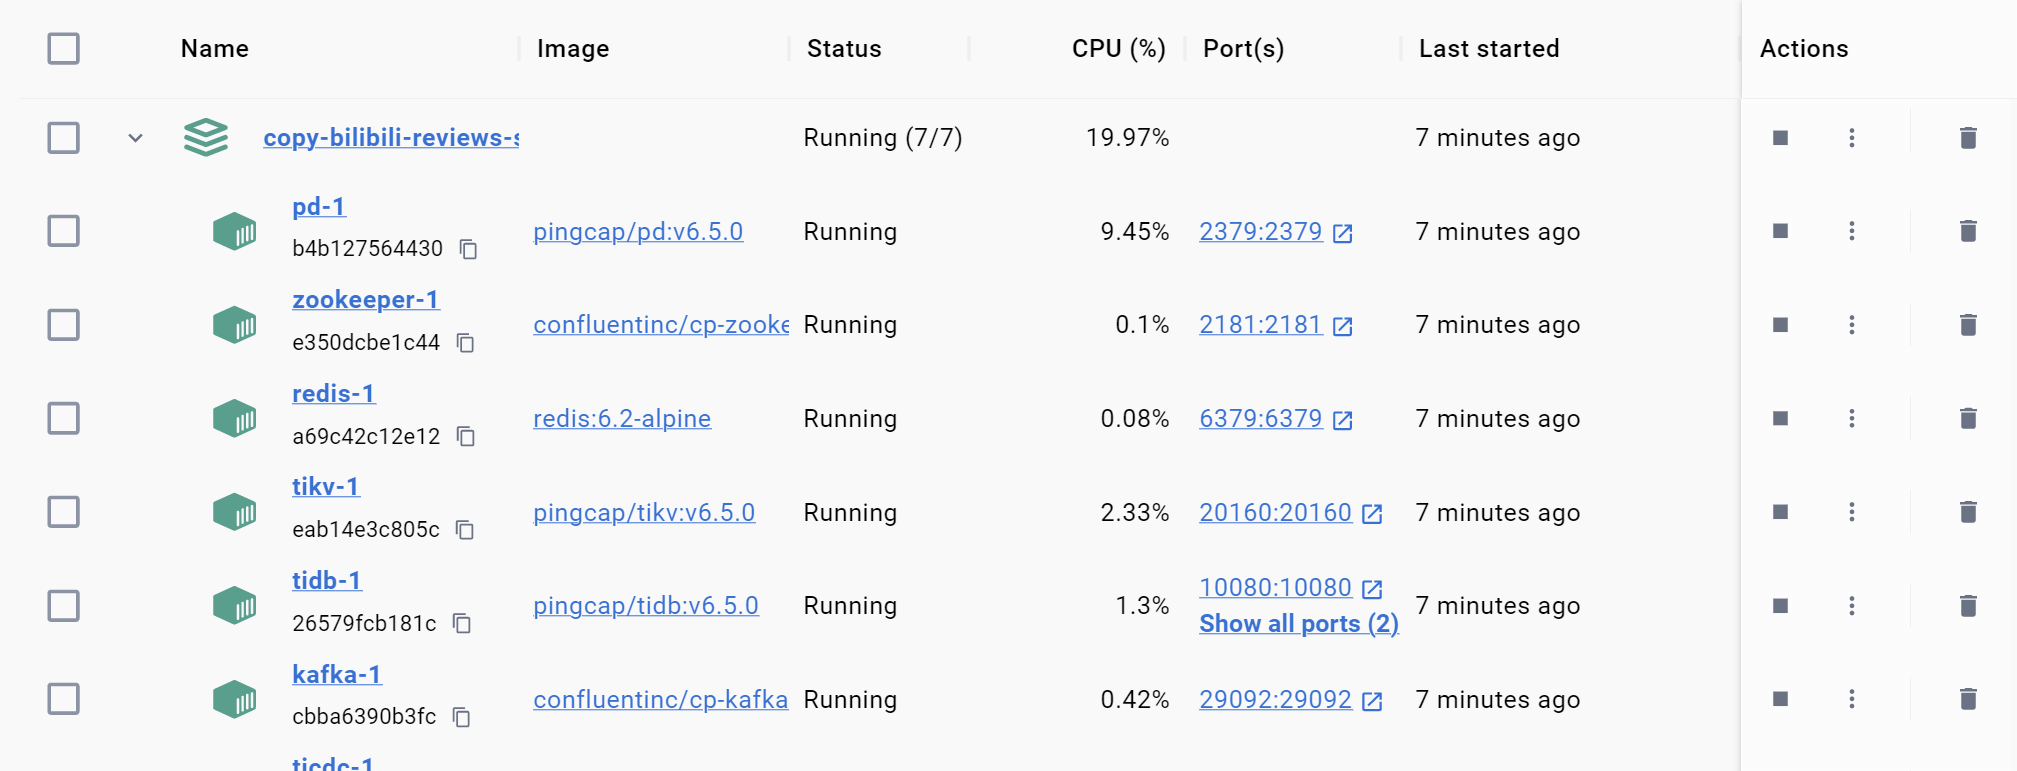Expand 'Show all ports (2)' for tidb-1
Screen dimensions: 2017x771
tap(1298, 624)
